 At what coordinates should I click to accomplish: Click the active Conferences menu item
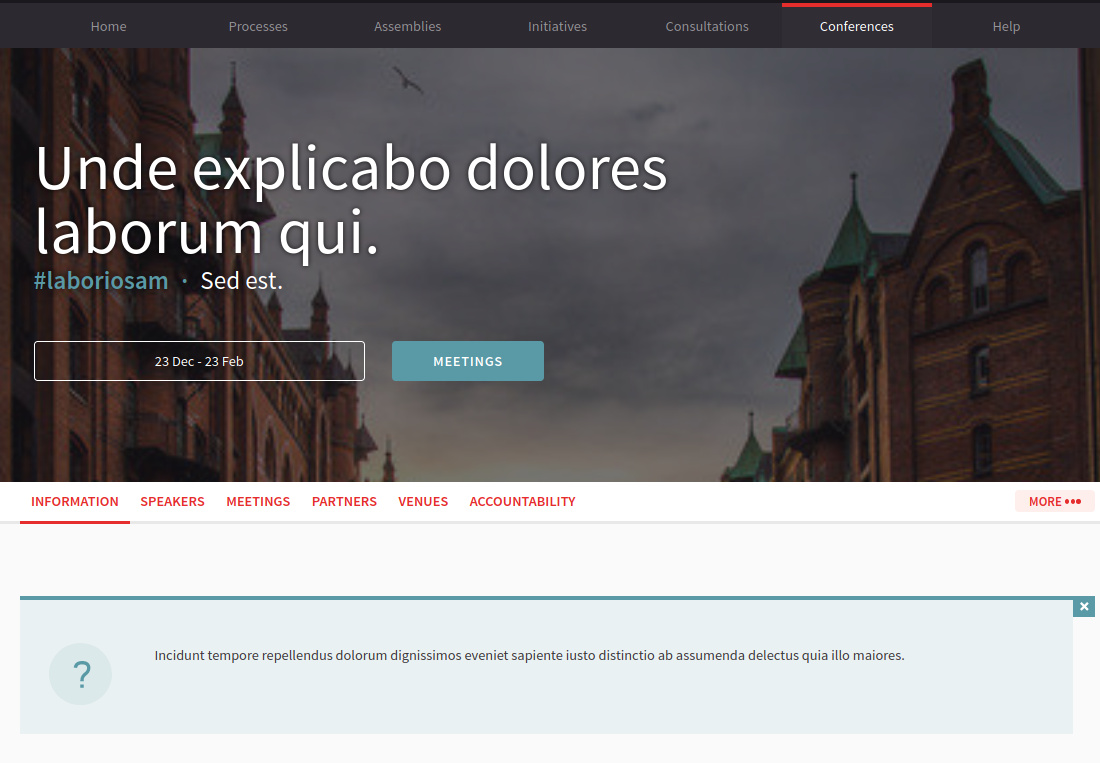pos(856,27)
